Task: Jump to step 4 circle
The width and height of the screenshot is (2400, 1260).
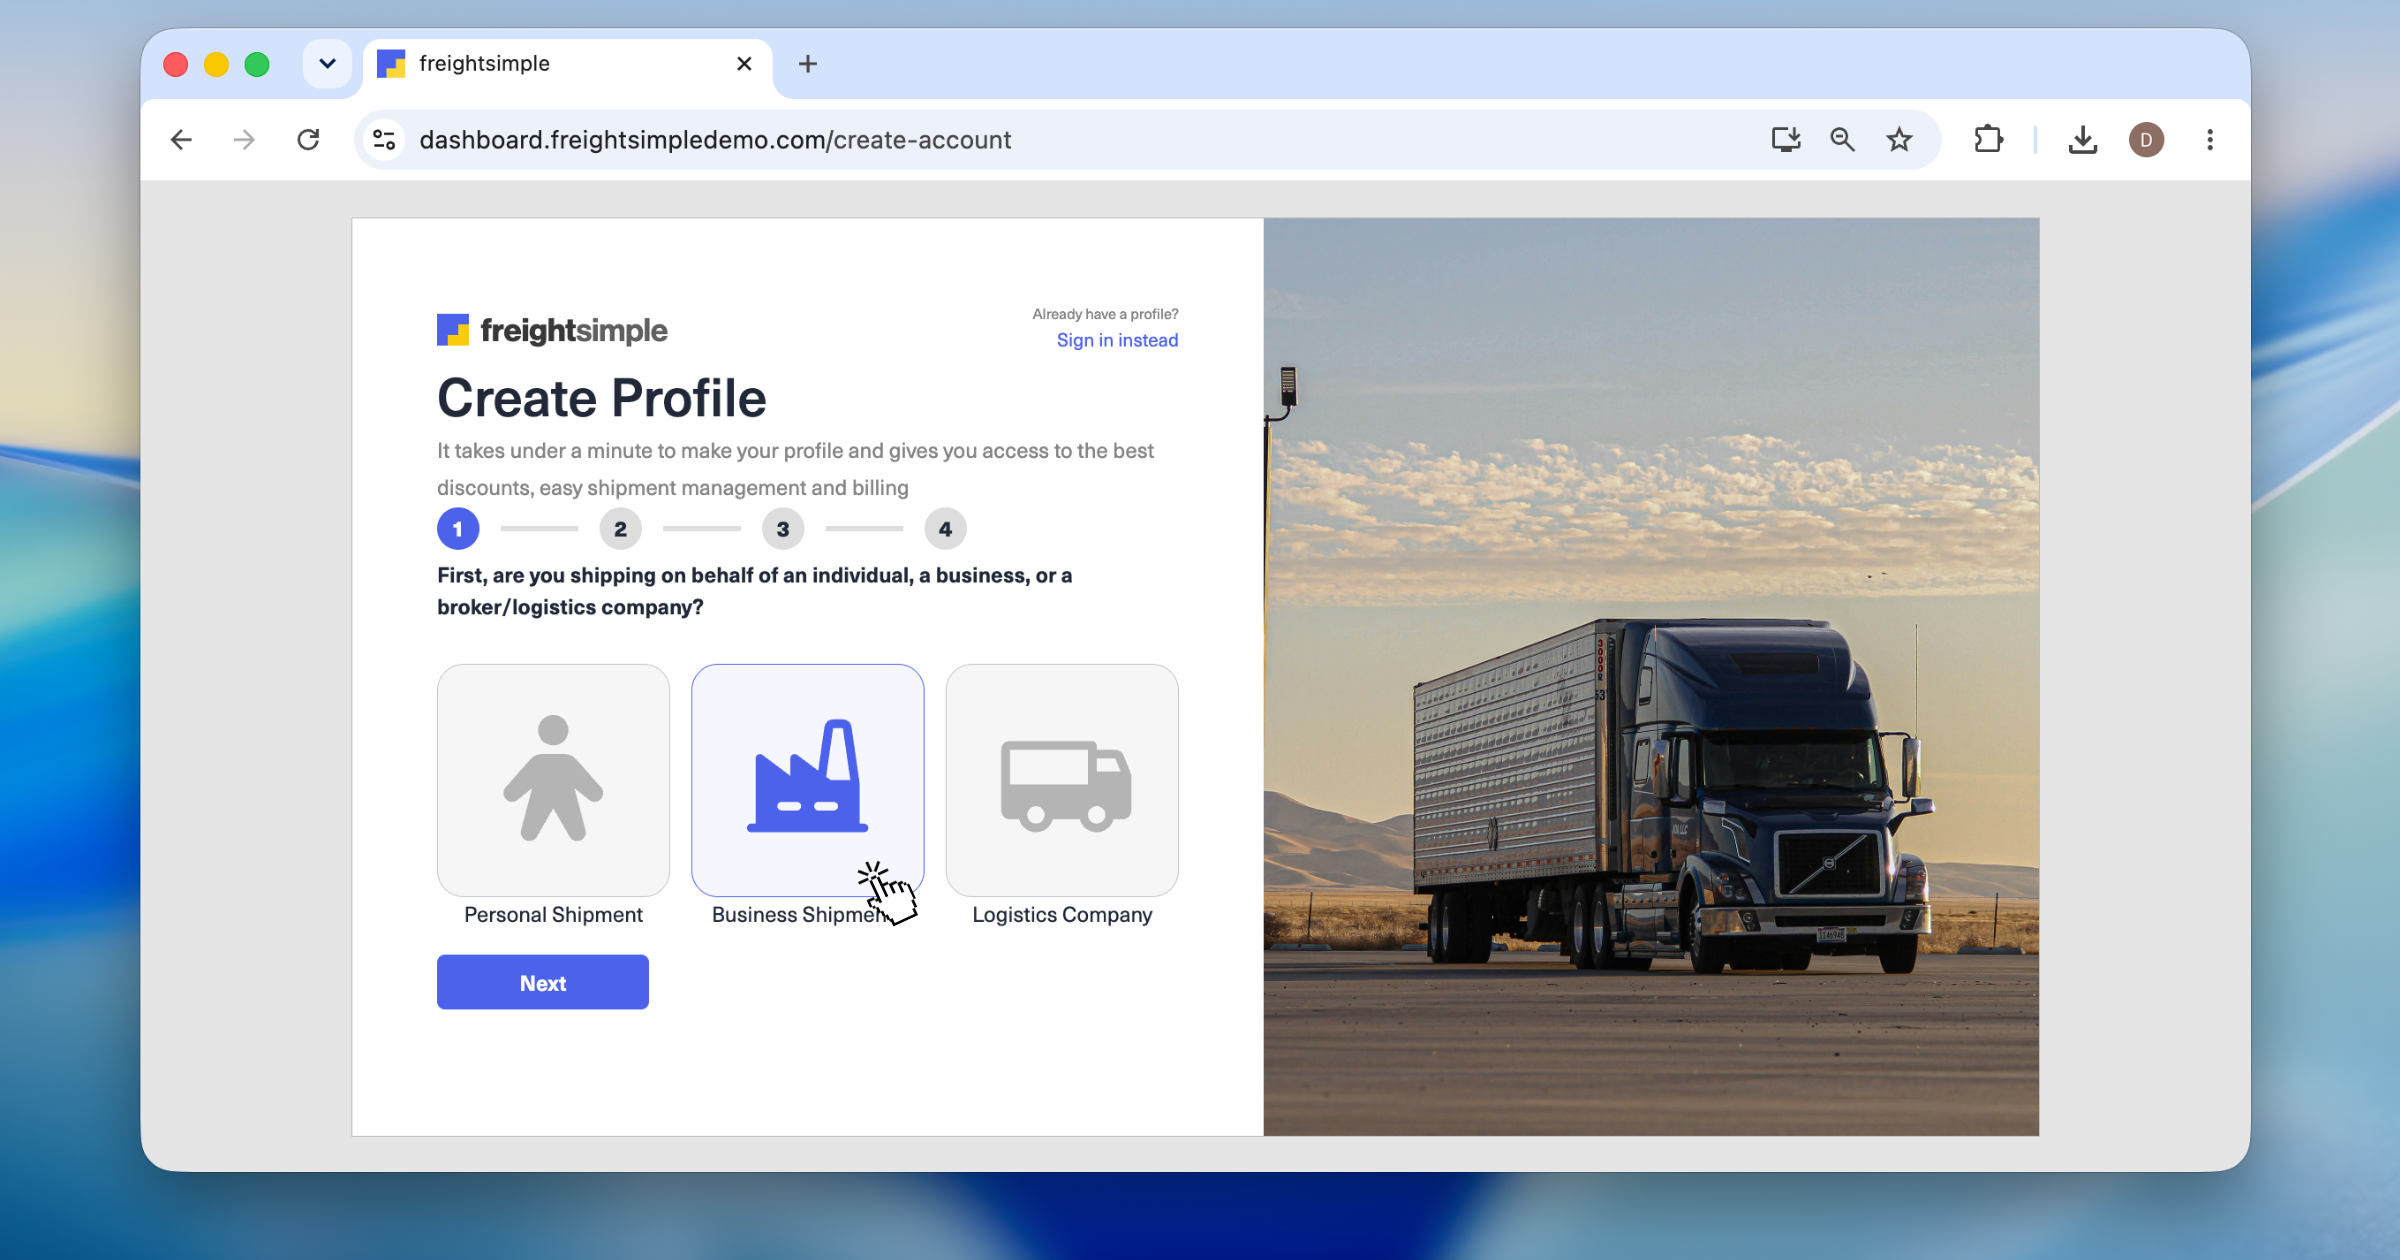Action: [x=945, y=529]
